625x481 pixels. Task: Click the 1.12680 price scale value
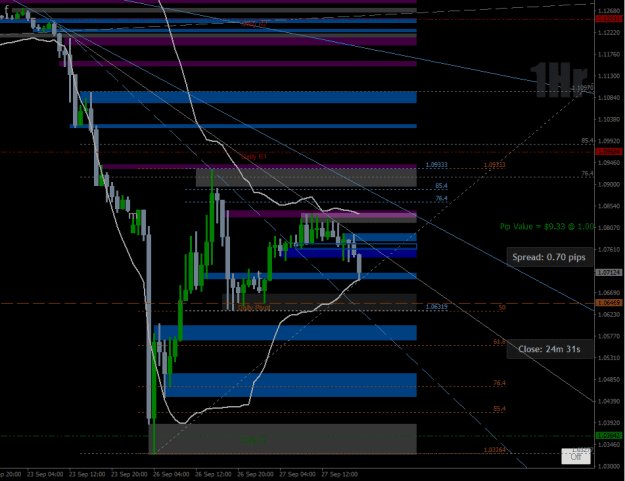coord(609,11)
